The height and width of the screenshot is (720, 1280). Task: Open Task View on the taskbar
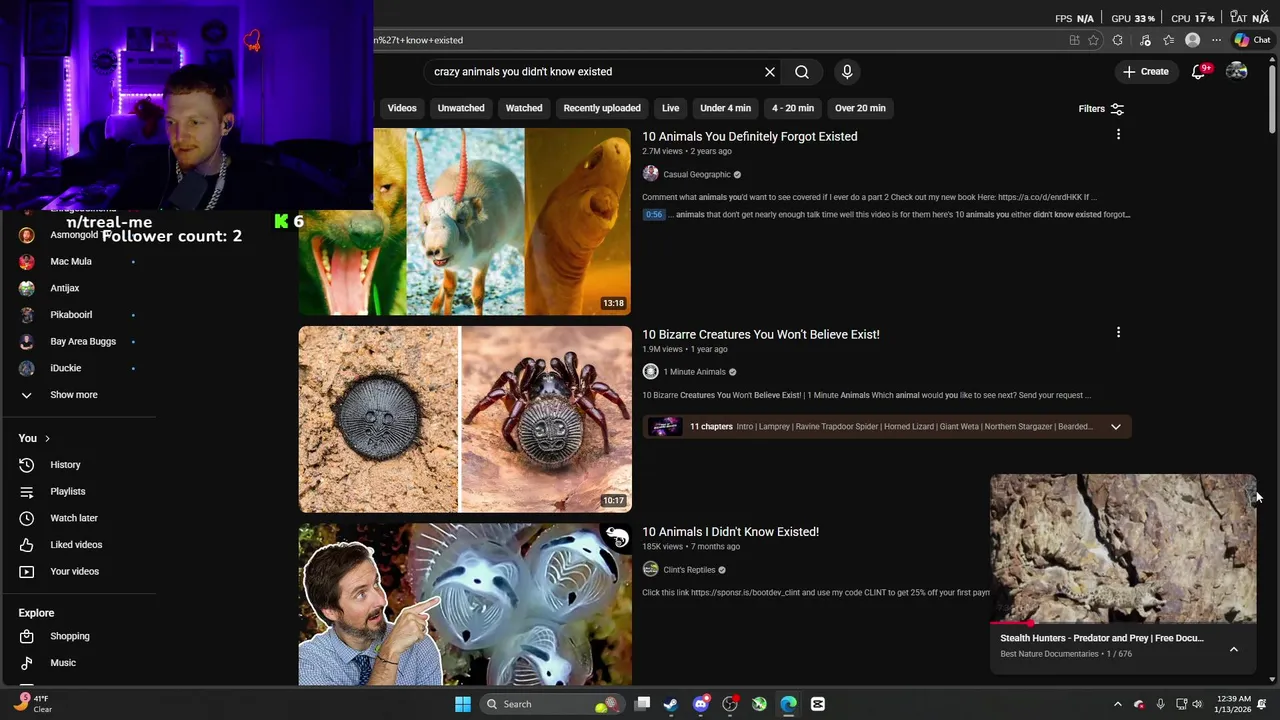point(643,704)
